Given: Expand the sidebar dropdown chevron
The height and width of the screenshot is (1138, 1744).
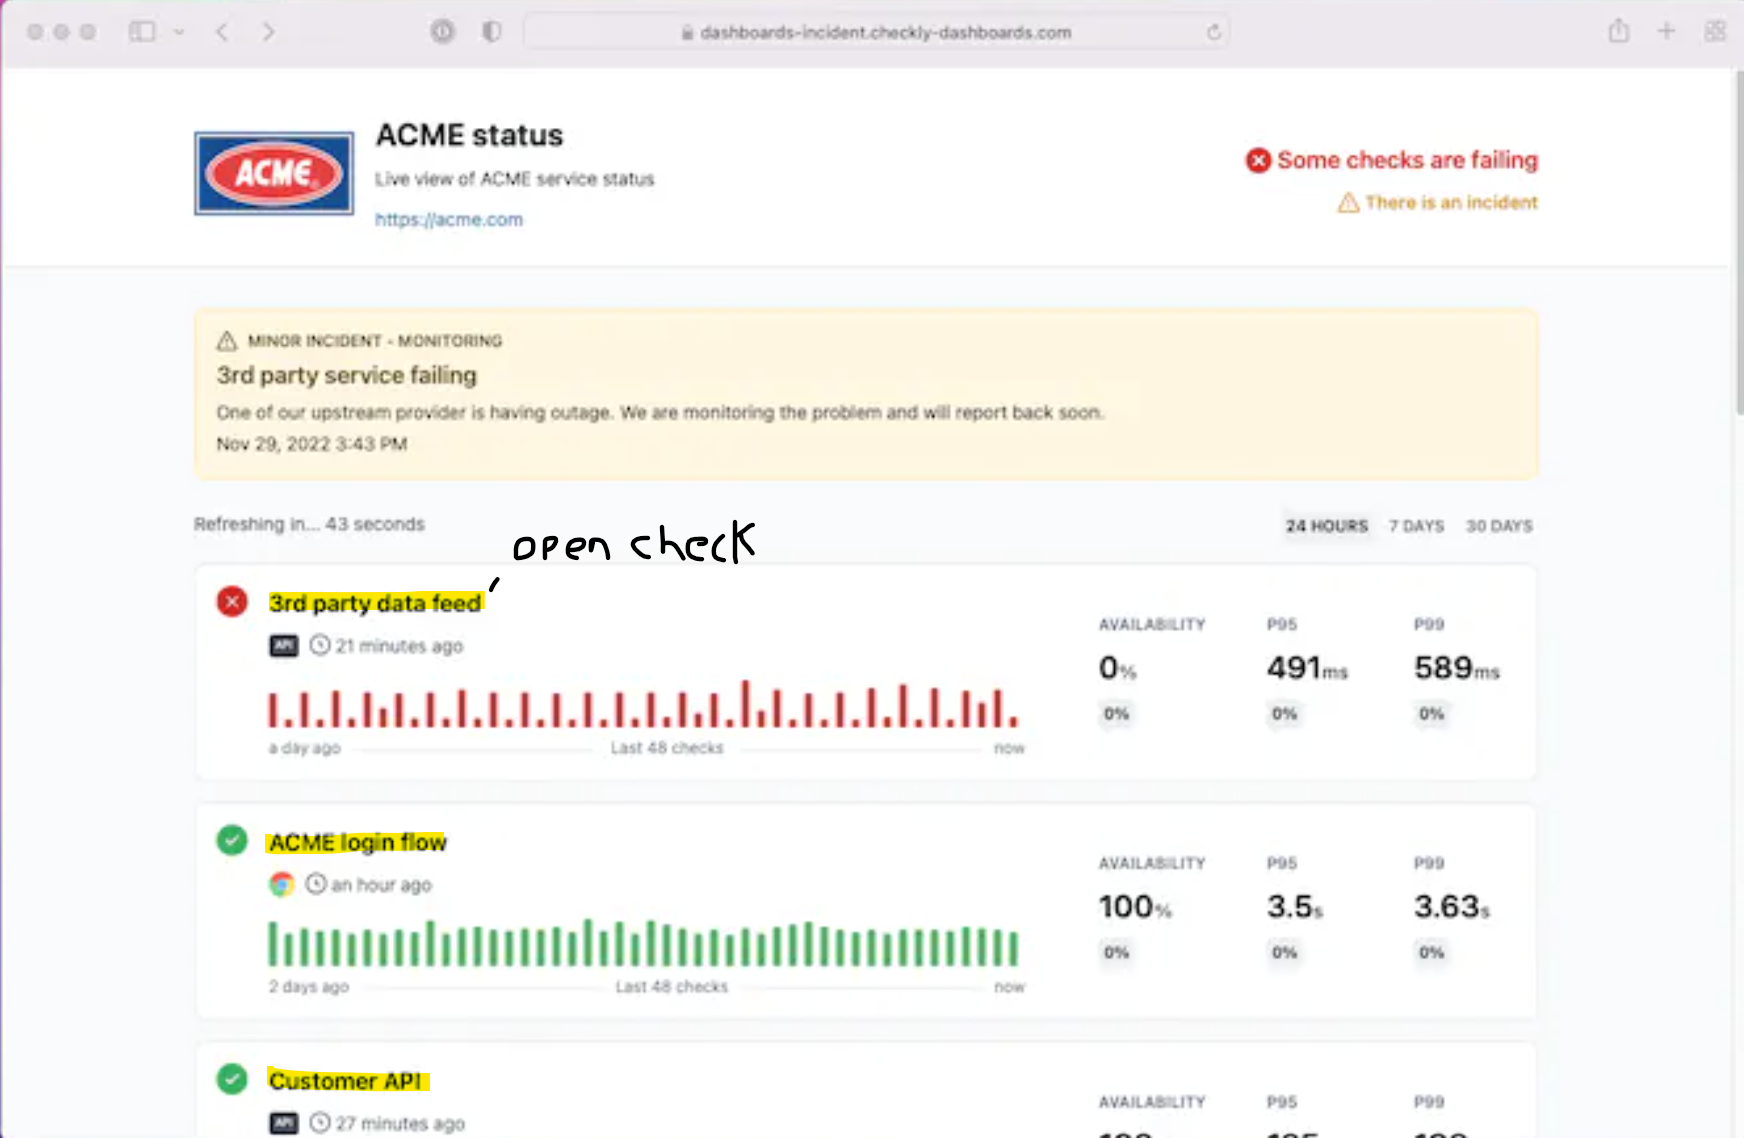Looking at the screenshot, I should [179, 32].
